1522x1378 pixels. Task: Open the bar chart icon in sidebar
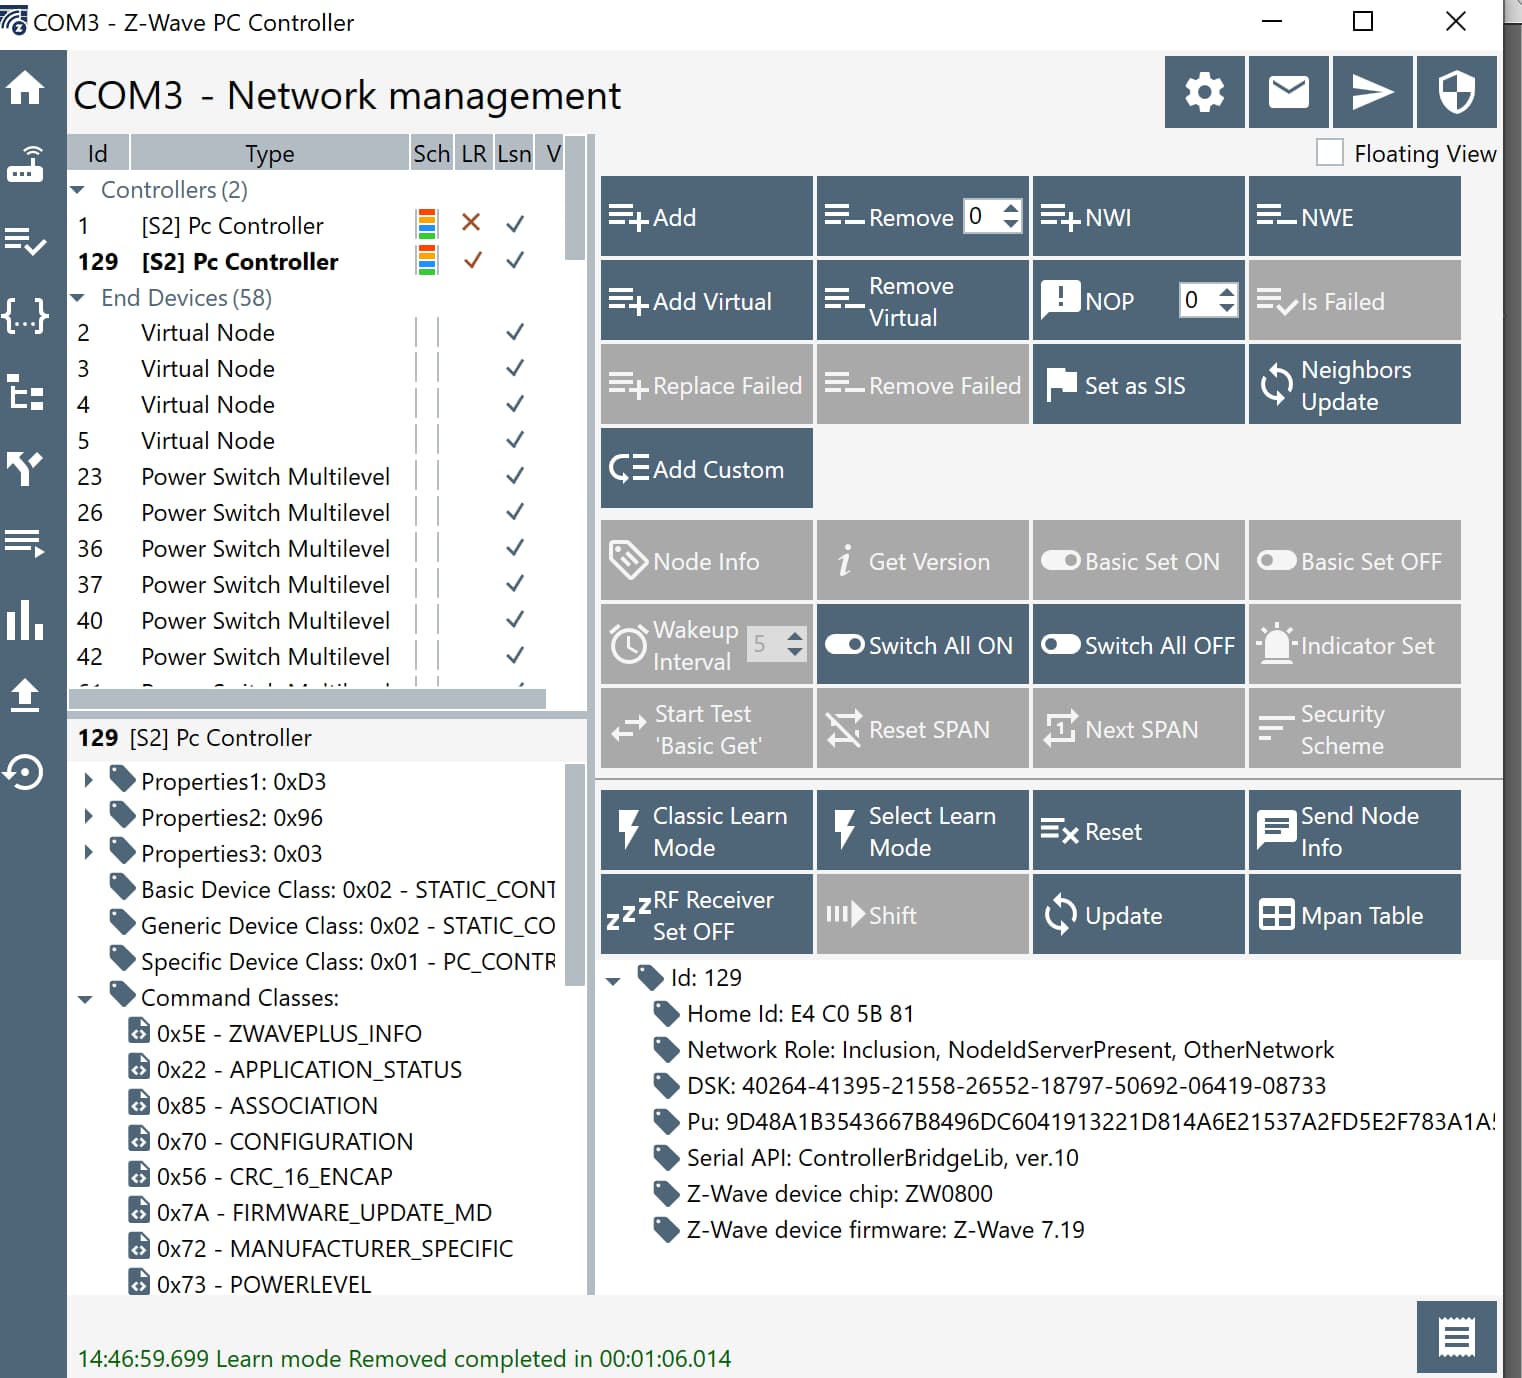click(25, 621)
